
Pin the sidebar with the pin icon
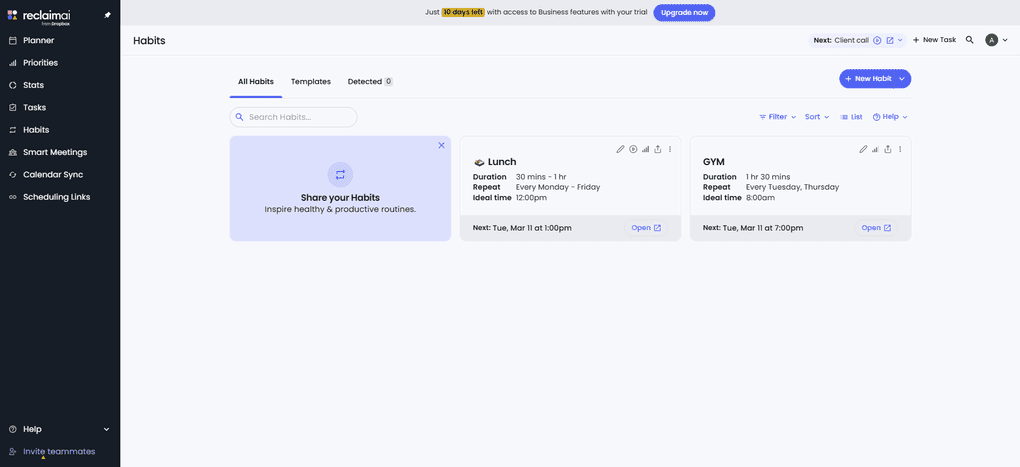107,15
